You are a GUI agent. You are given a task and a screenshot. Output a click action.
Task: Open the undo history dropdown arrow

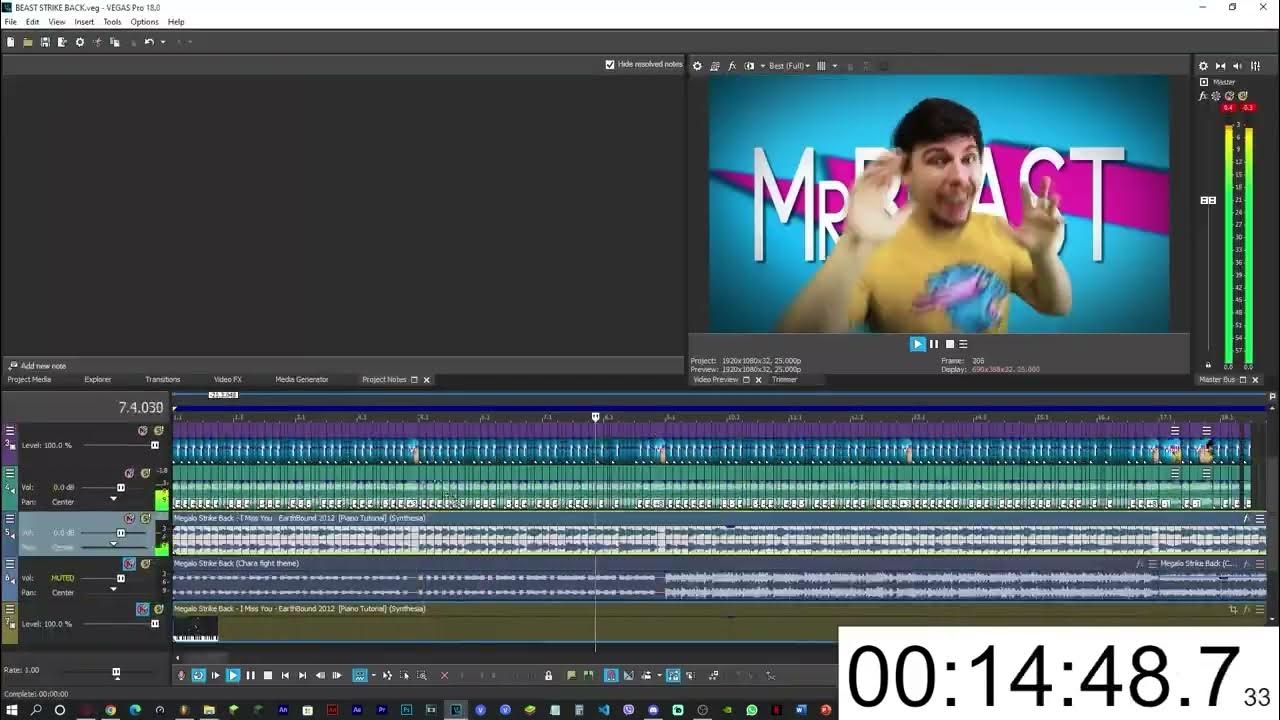163,42
